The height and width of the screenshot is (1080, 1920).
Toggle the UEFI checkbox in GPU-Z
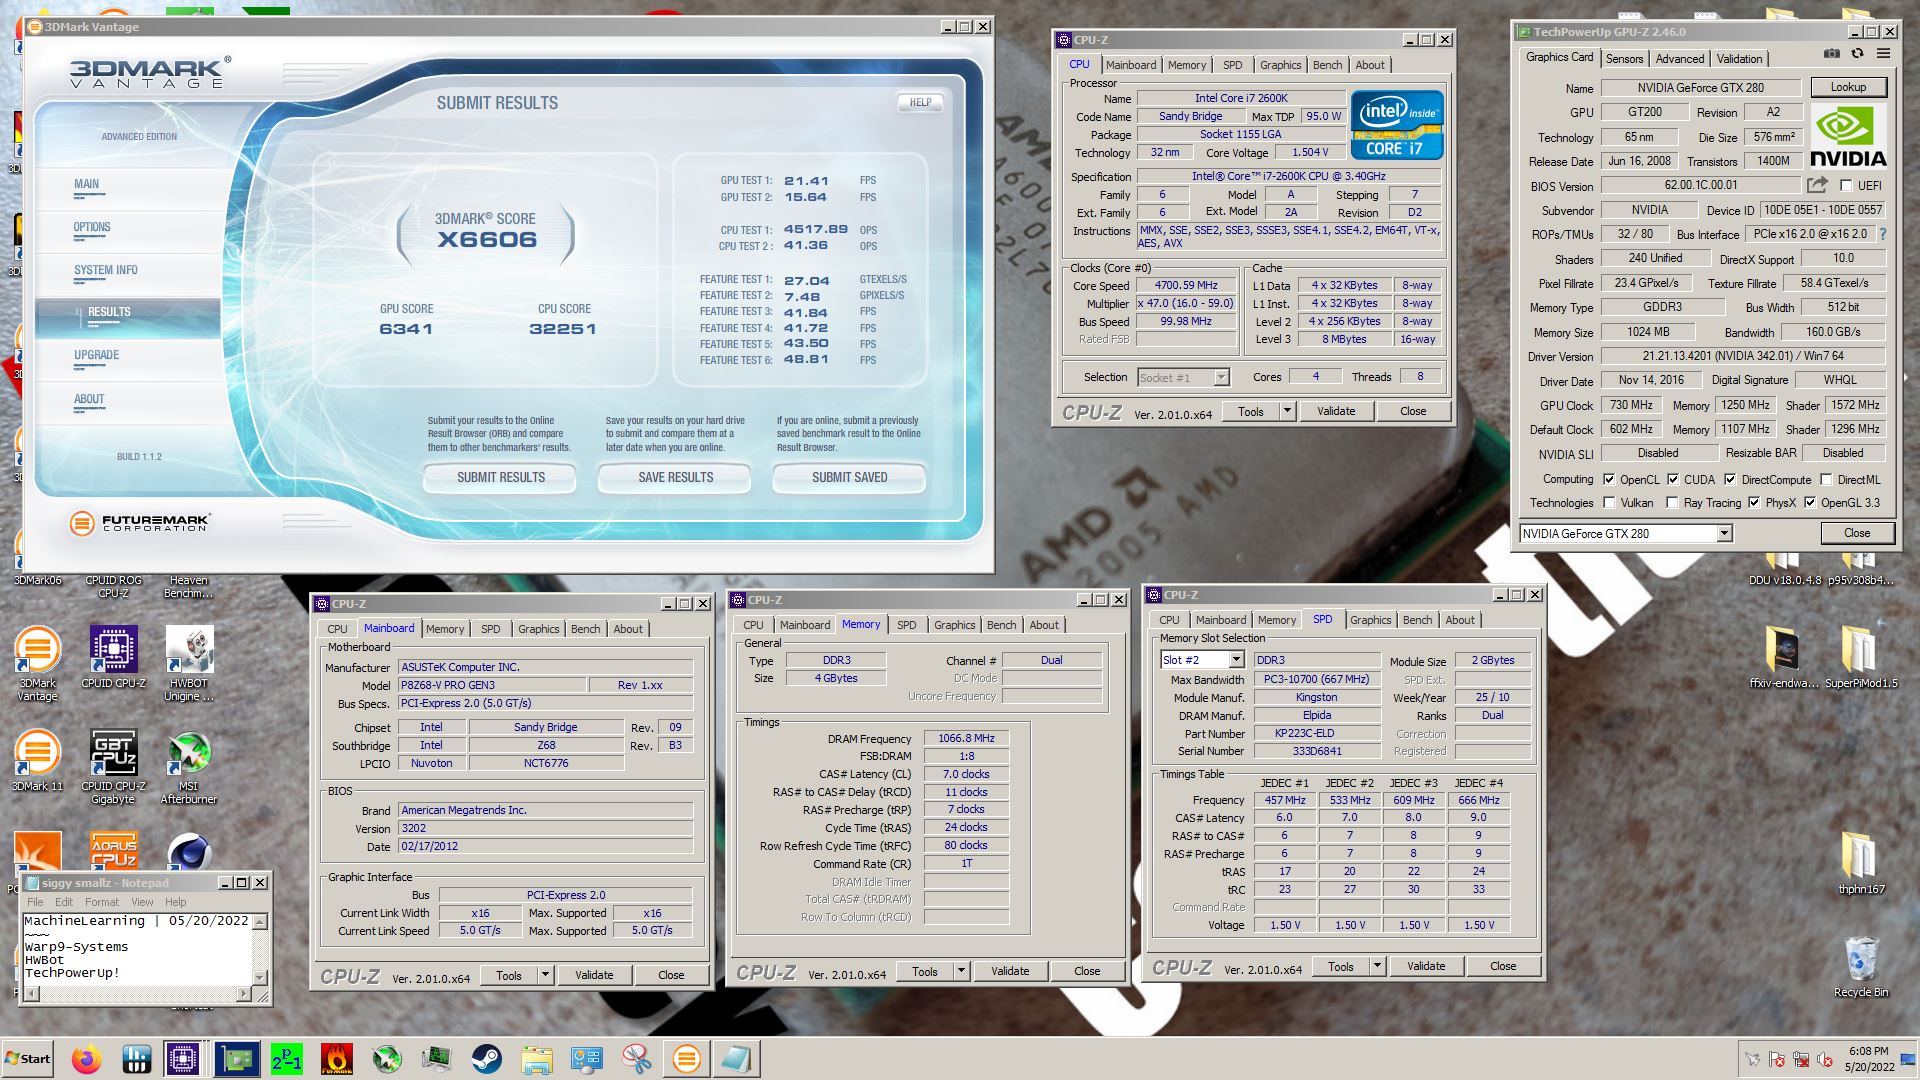pos(1846,185)
